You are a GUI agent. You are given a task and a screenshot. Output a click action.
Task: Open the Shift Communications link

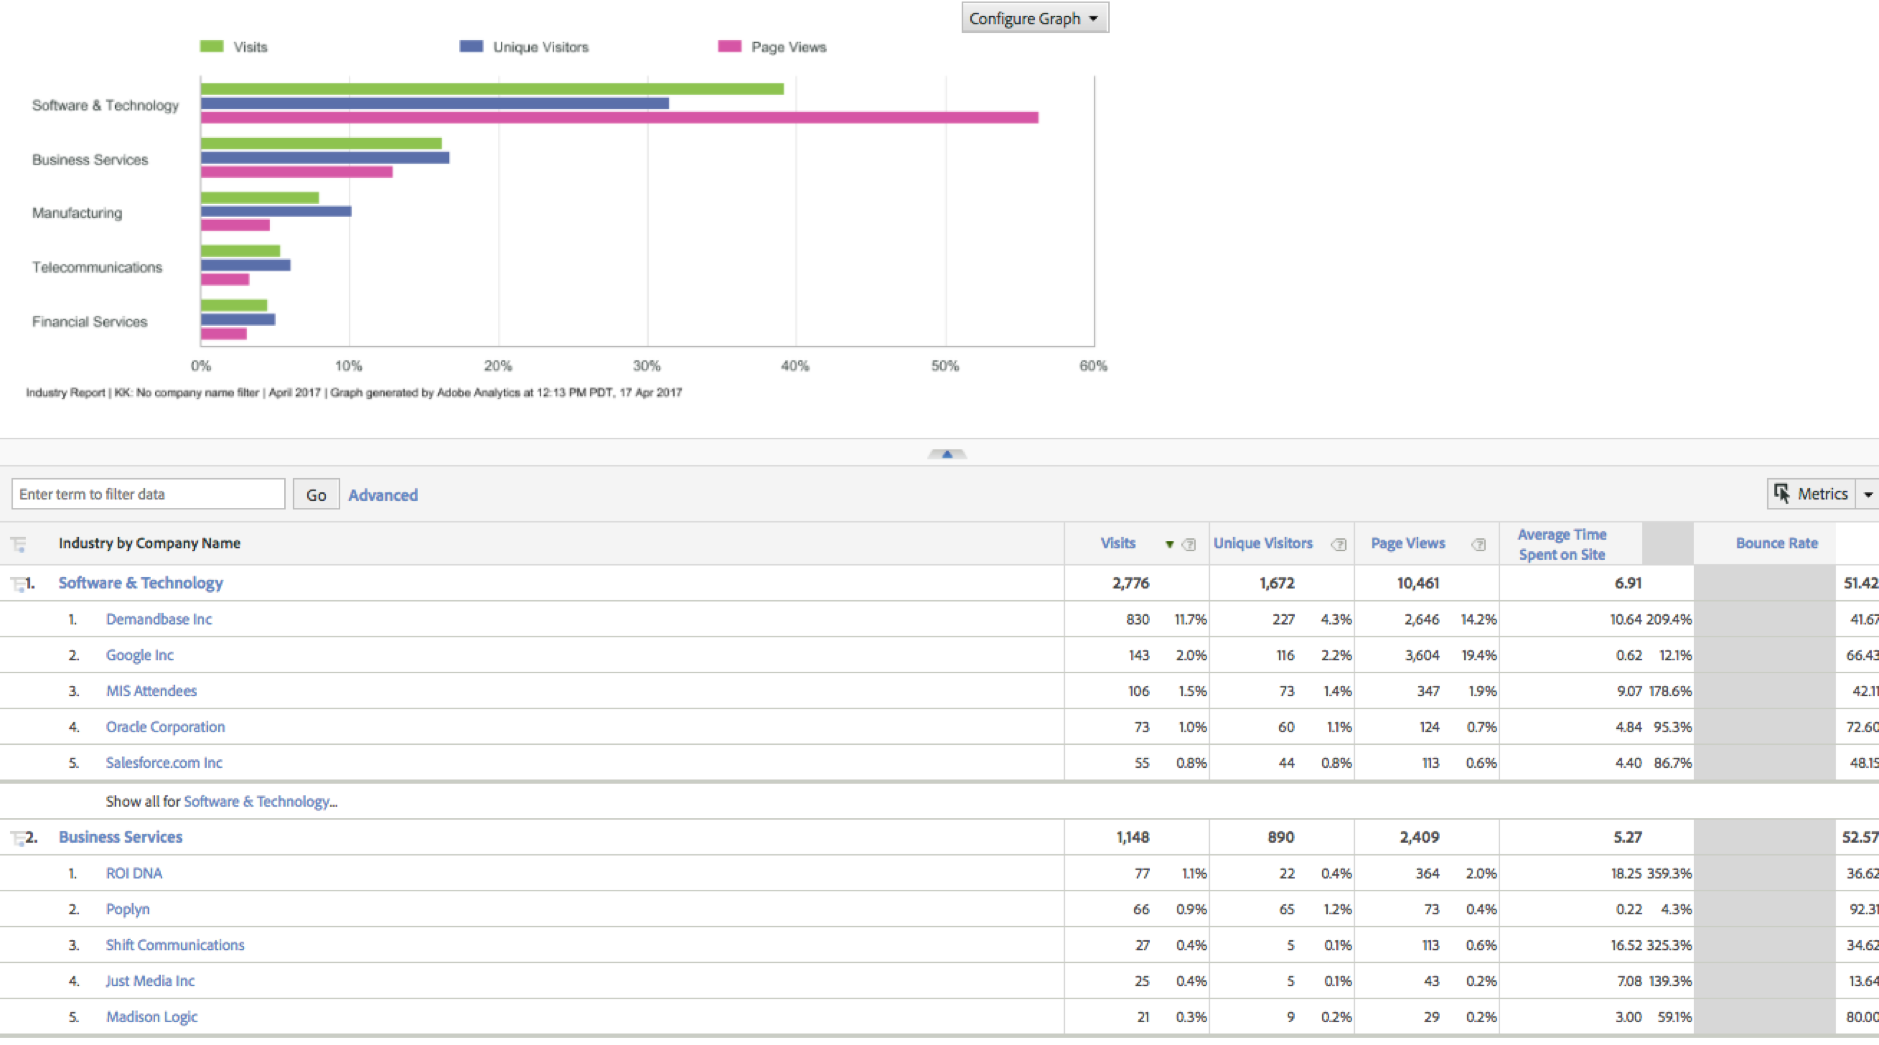pyautogui.click(x=175, y=945)
